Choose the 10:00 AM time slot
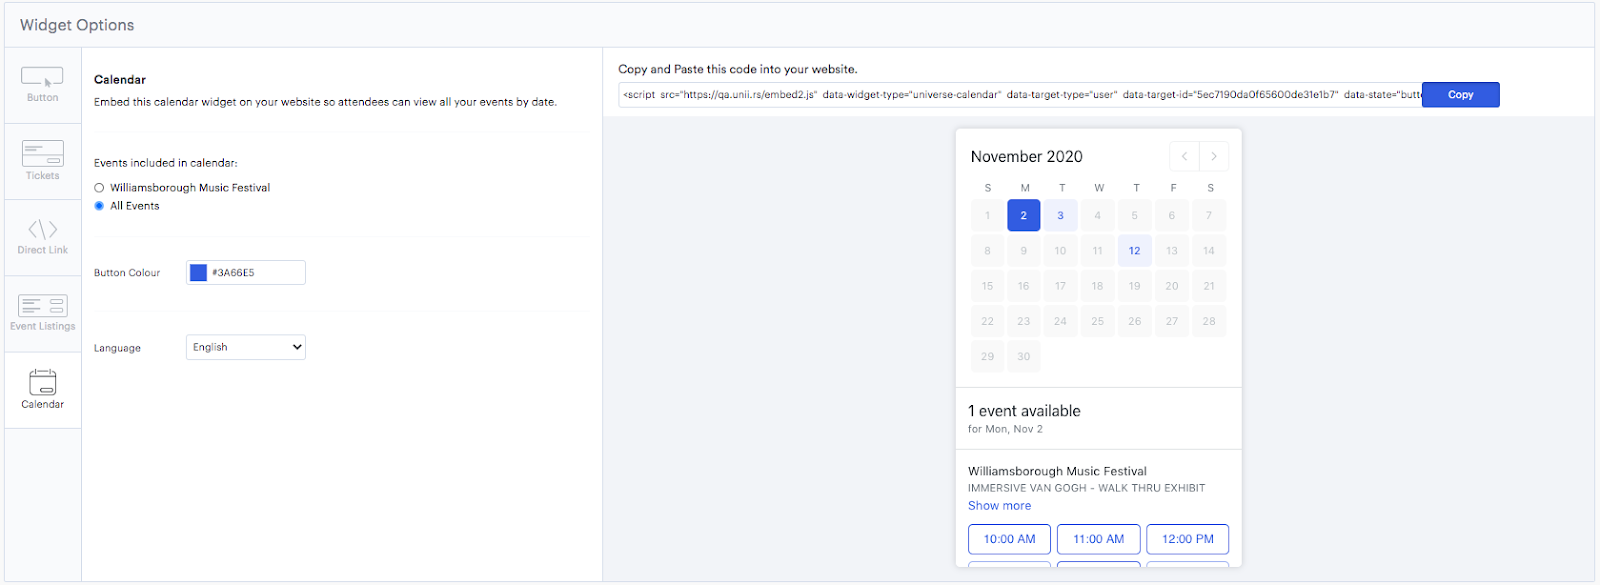 pos(1009,539)
